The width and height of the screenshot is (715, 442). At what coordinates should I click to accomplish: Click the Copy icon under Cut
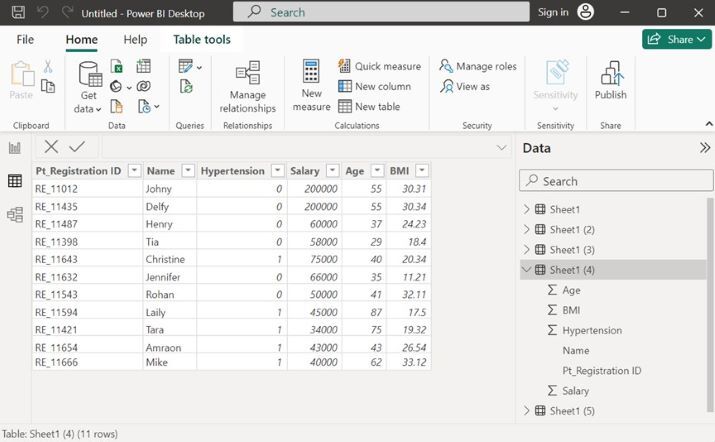point(48,86)
